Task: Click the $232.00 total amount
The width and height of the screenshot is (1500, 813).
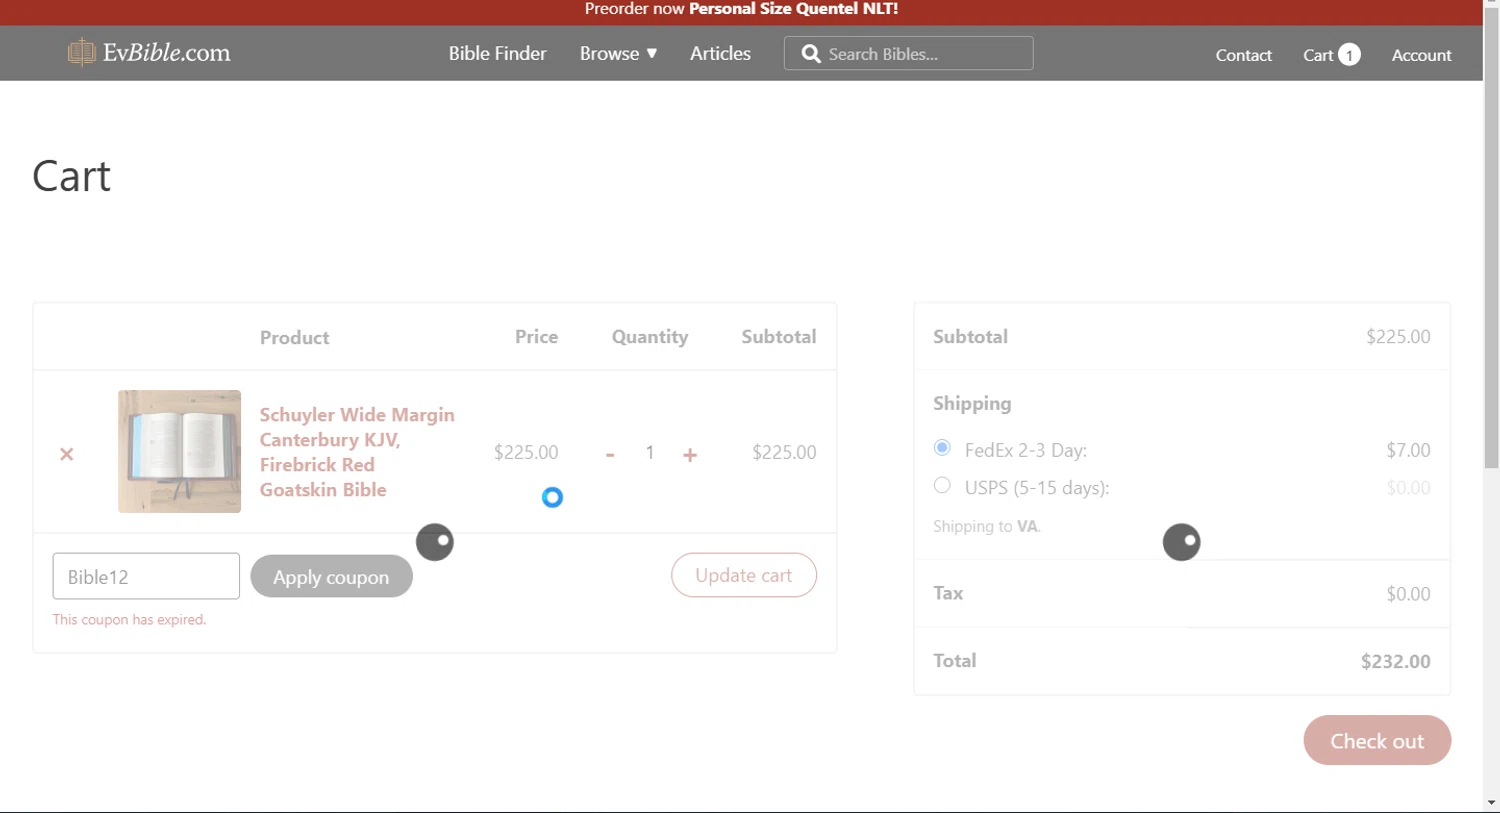Action: tap(1396, 661)
